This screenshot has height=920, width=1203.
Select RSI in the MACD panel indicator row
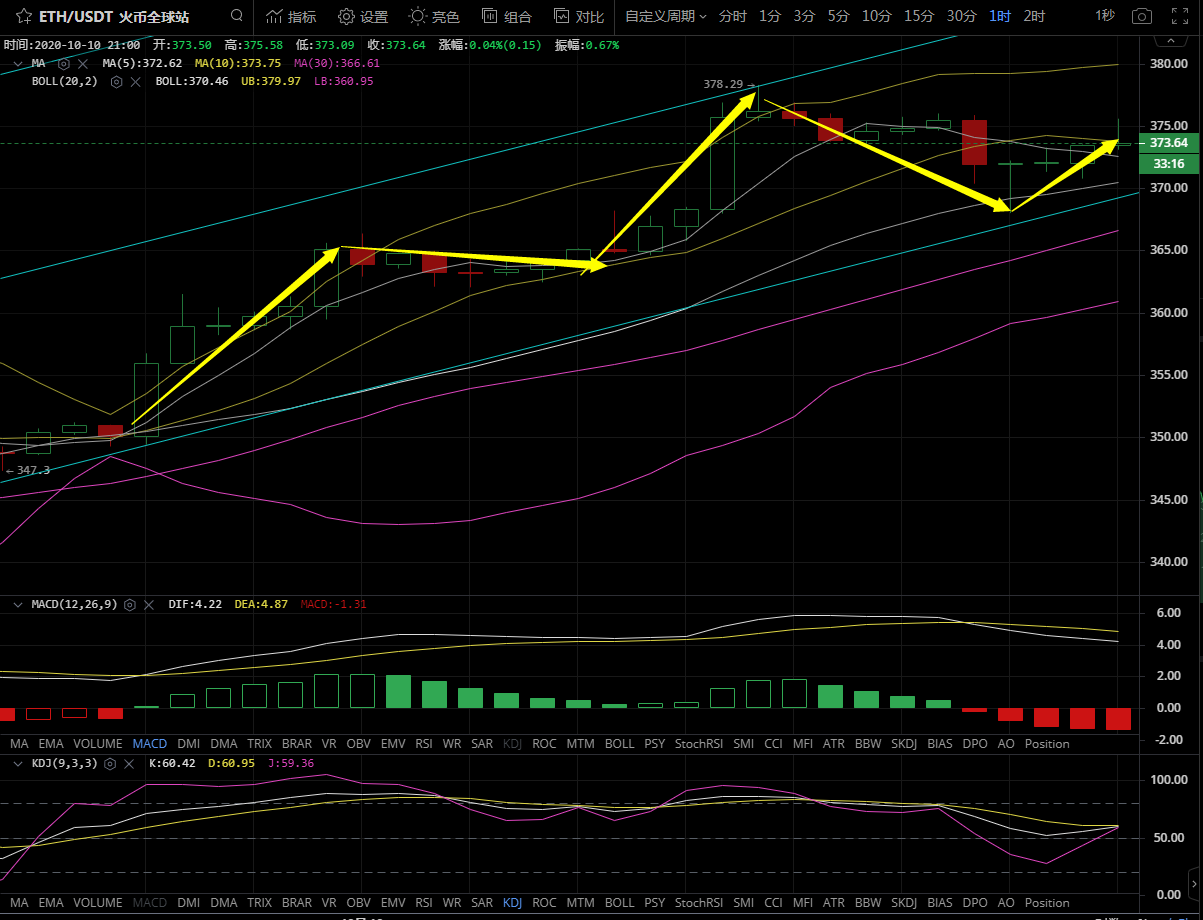coord(423,744)
